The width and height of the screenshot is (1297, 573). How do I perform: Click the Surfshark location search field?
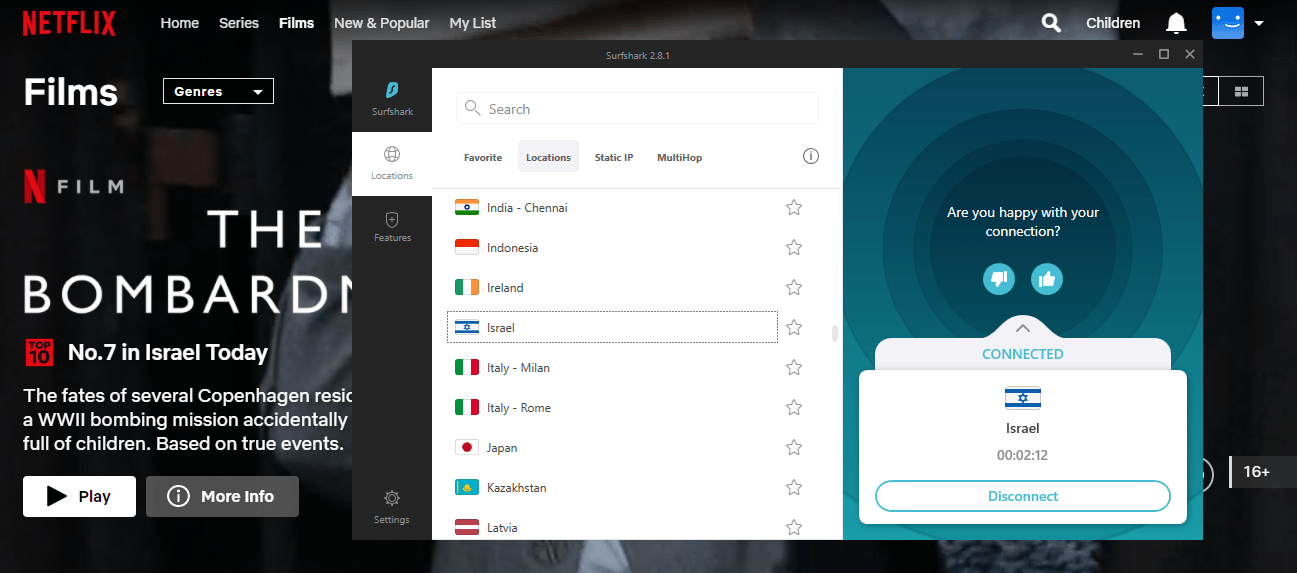click(x=637, y=109)
